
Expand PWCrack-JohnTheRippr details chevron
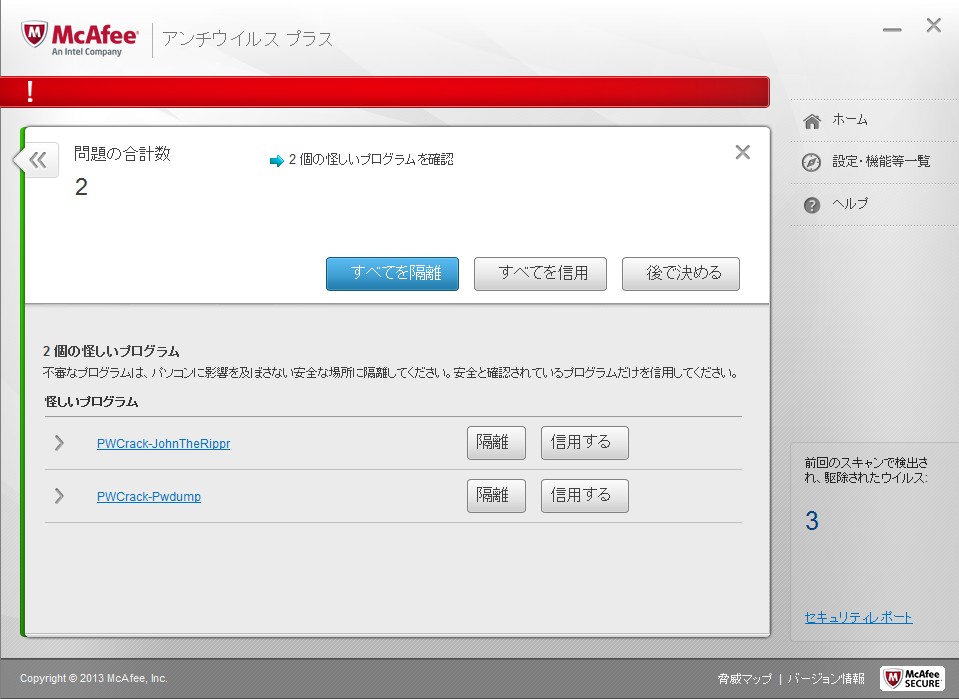[x=59, y=443]
